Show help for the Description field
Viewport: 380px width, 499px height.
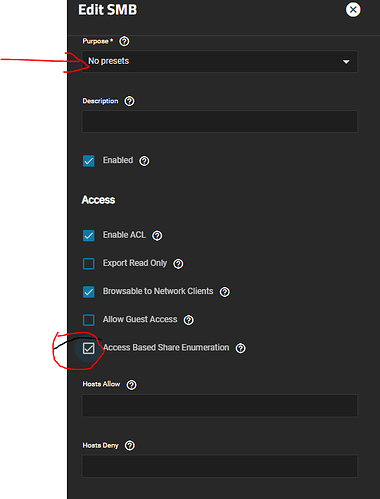coord(129,101)
